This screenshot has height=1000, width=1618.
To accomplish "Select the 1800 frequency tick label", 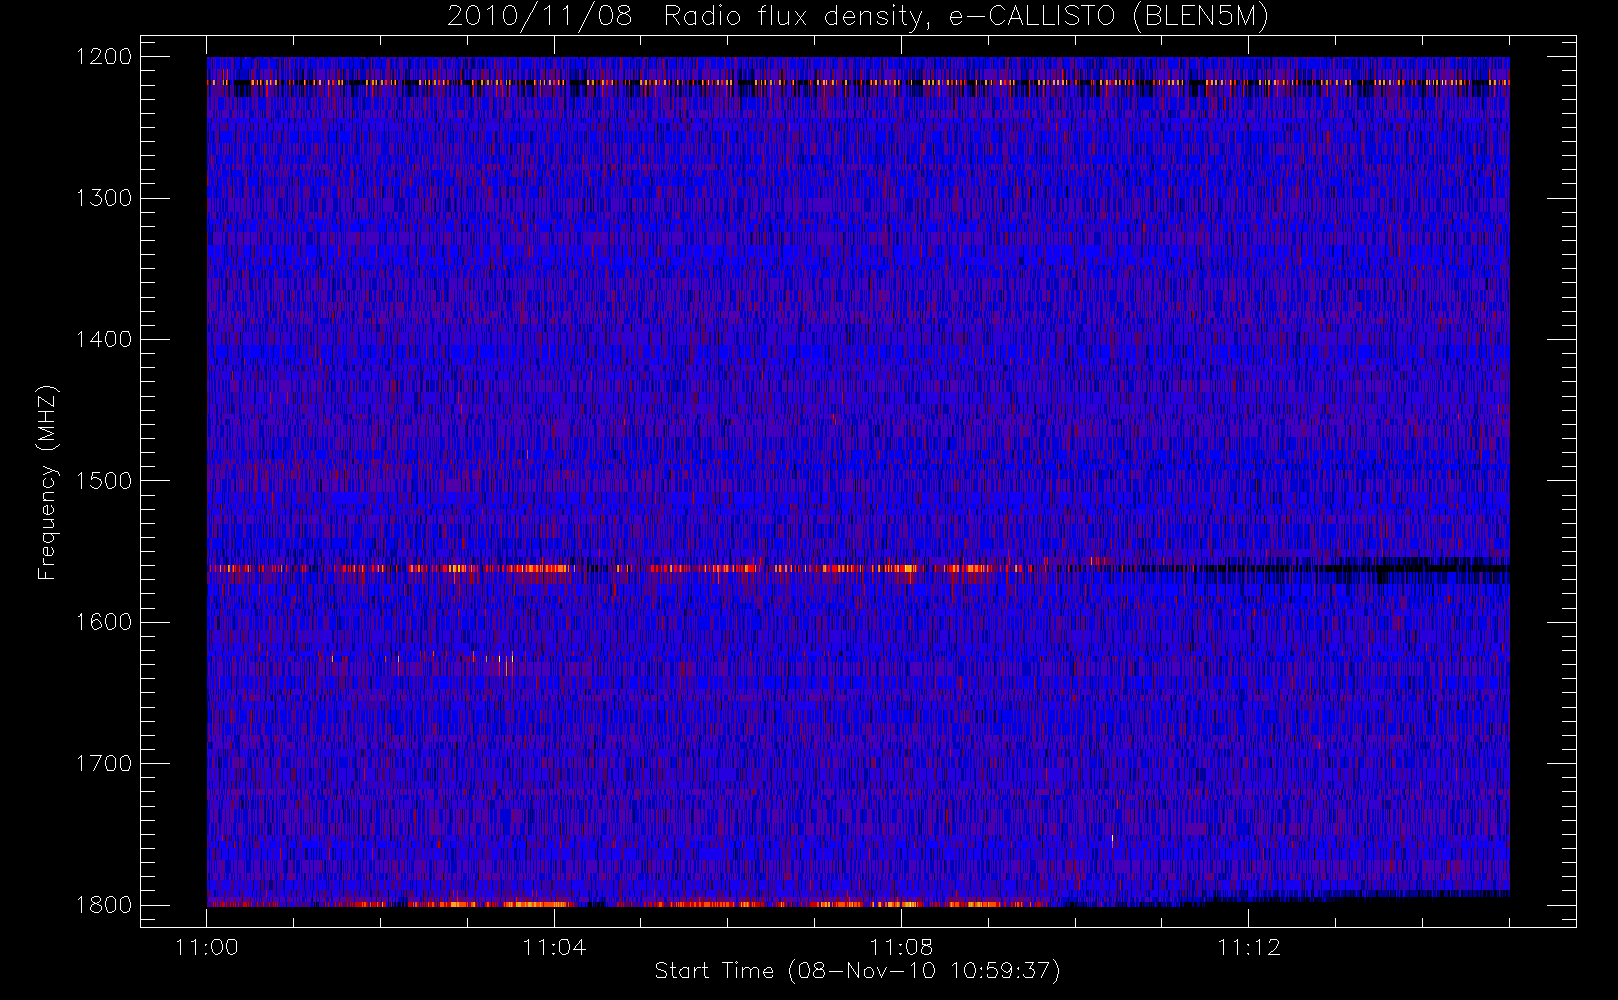I will coord(104,905).
